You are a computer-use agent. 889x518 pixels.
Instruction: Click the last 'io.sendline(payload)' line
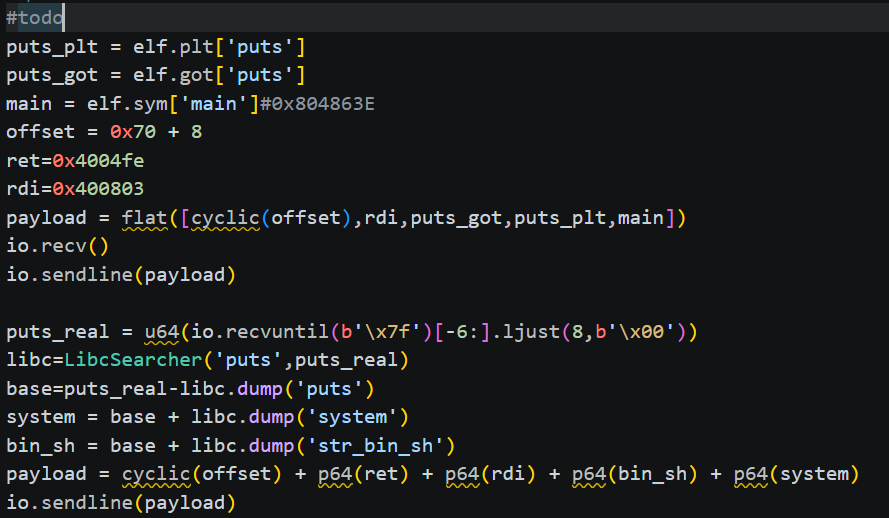point(120,503)
